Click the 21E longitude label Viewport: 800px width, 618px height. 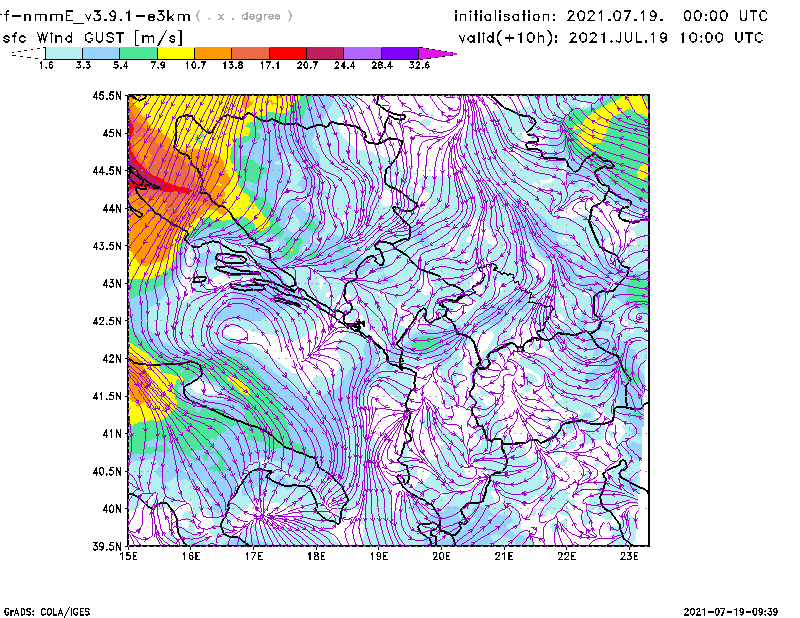pyautogui.click(x=504, y=556)
